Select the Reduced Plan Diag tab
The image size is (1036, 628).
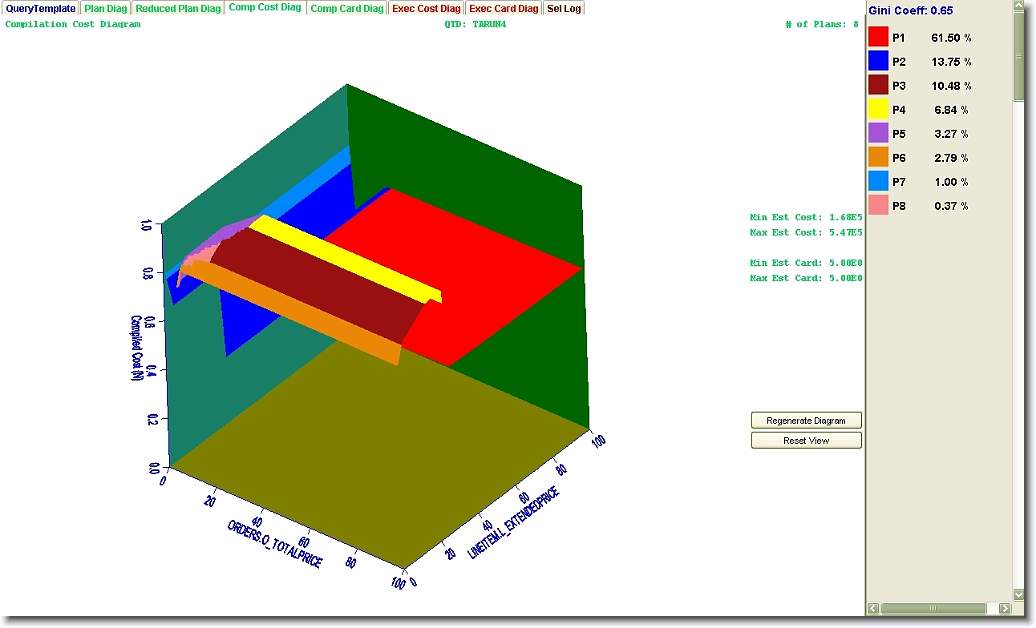(x=178, y=8)
